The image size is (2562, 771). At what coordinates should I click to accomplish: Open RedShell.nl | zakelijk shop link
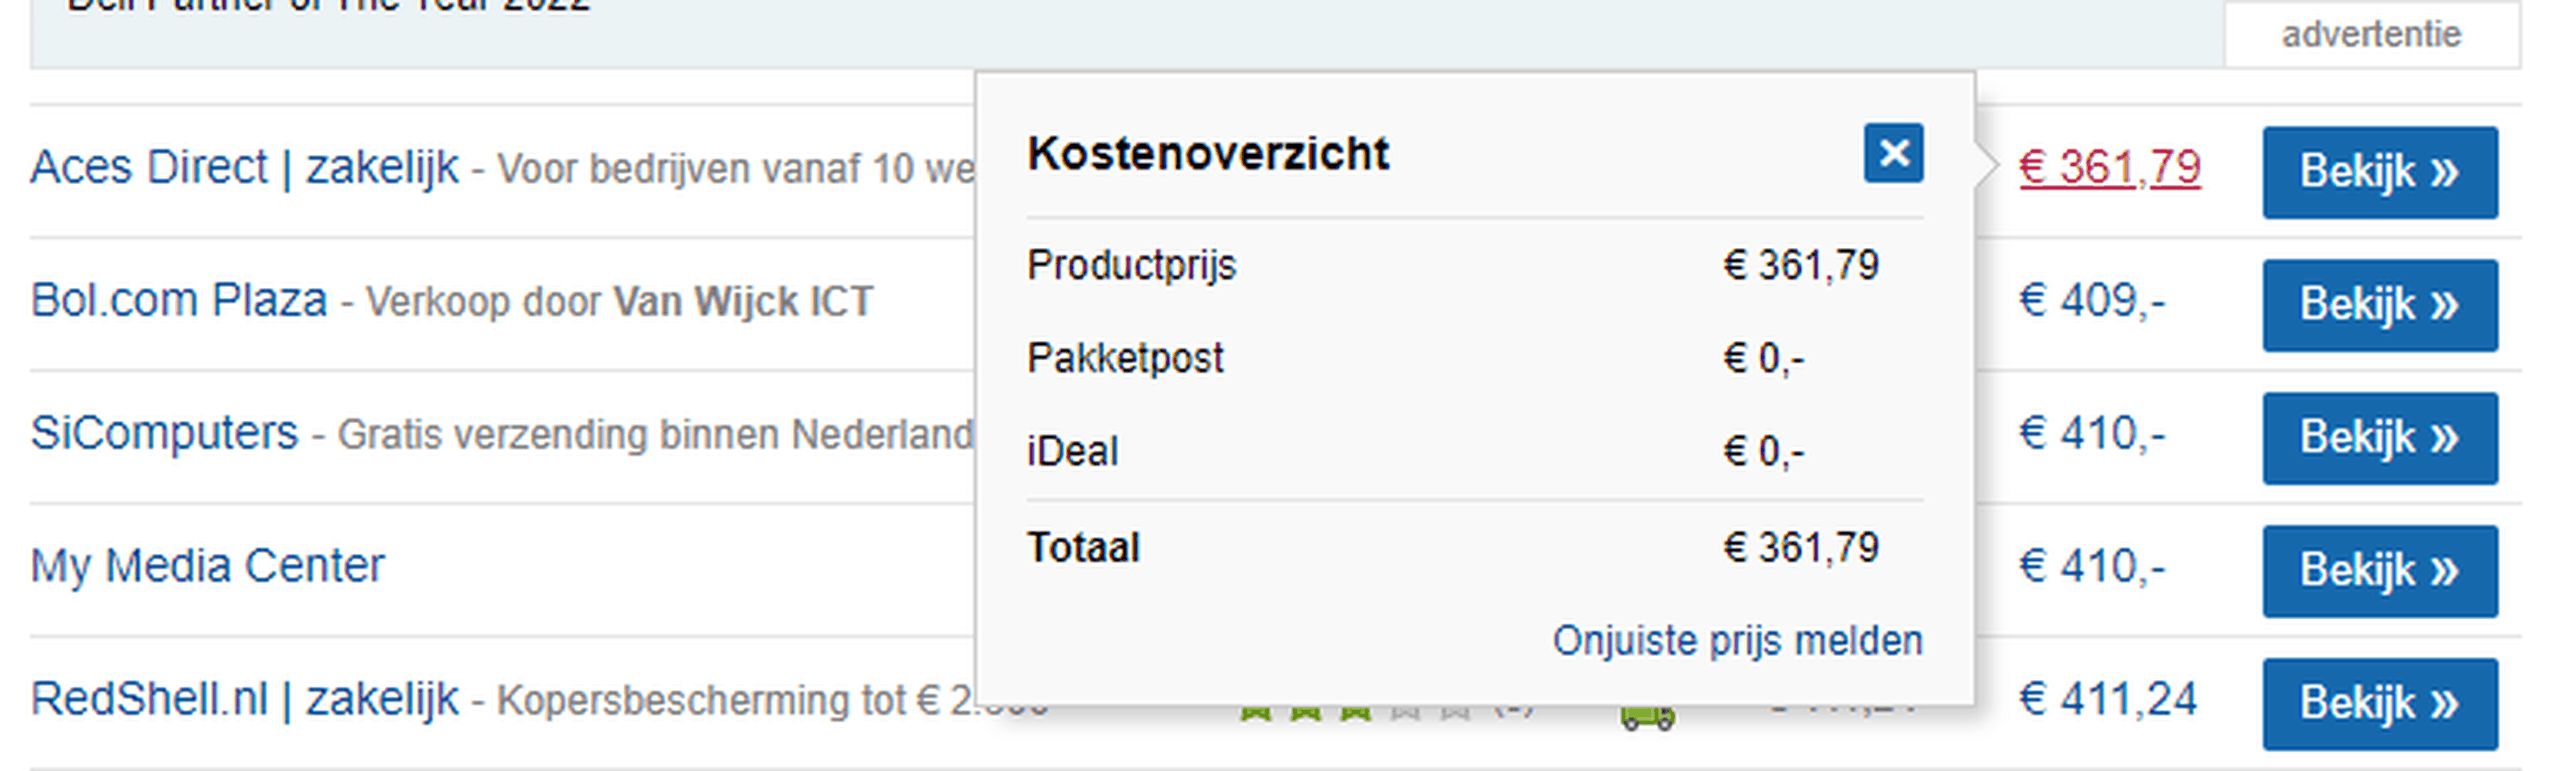click(x=244, y=699)
